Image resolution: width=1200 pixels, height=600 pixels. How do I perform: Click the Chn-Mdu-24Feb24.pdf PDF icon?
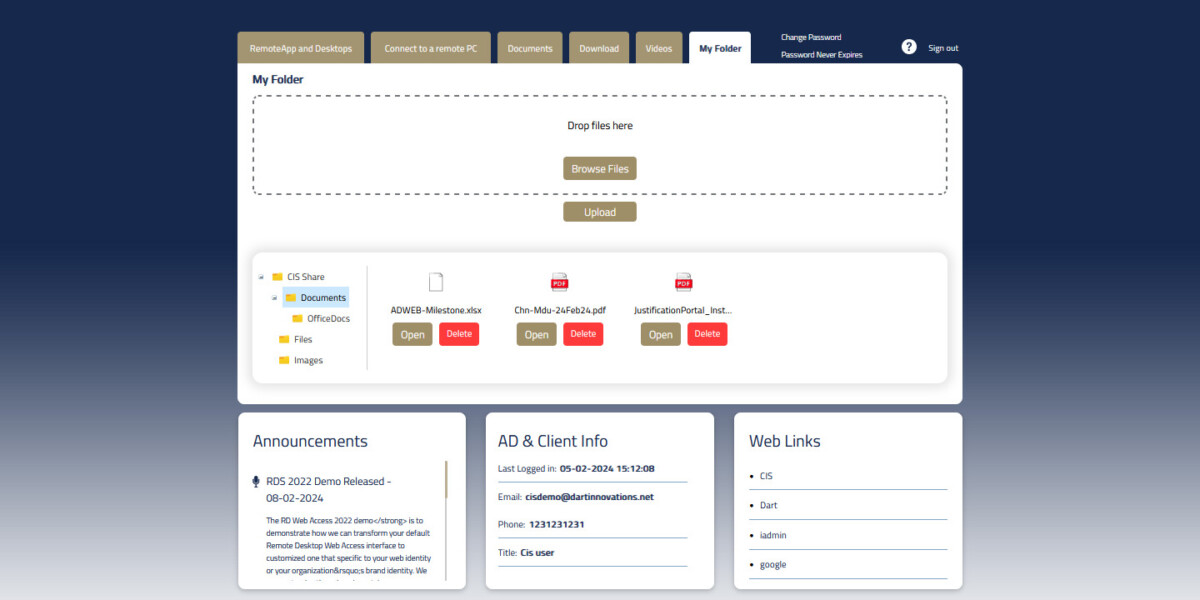pos(559,282)
